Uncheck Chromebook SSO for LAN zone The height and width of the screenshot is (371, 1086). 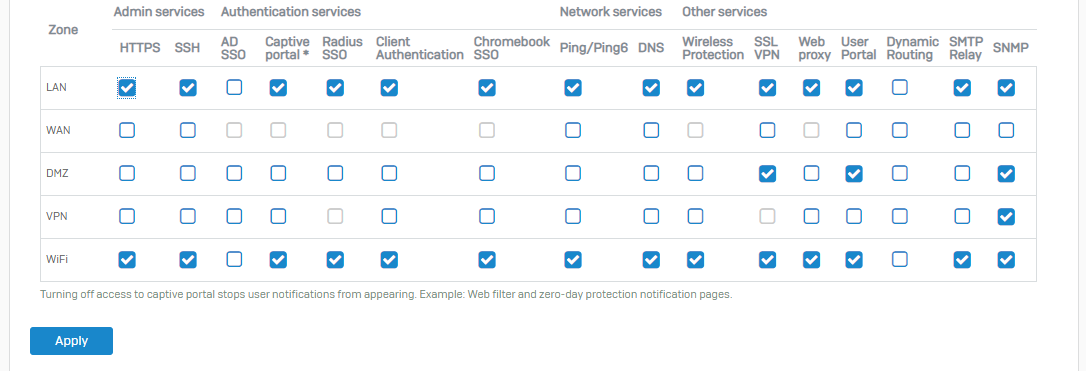point(487,88)
